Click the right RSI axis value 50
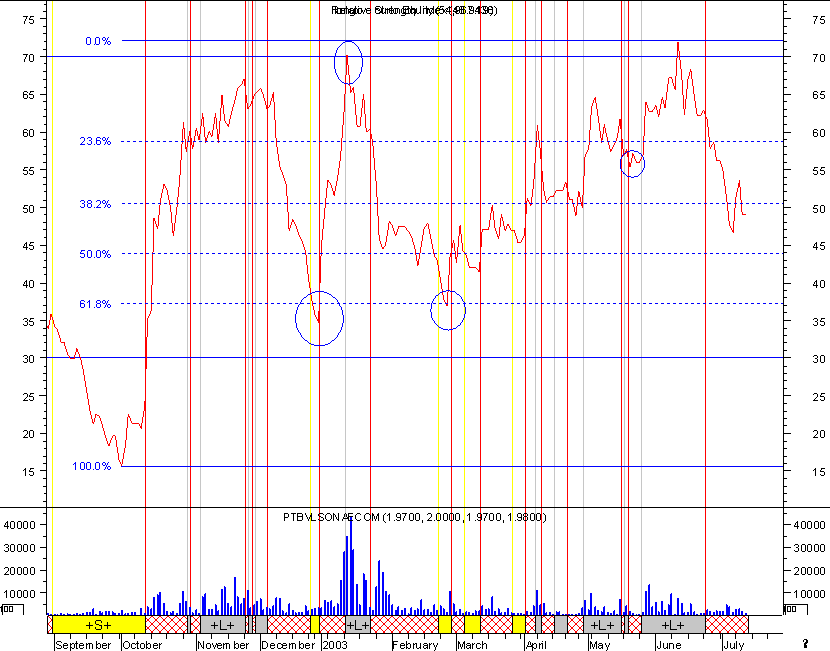 (x=818, y=209)
